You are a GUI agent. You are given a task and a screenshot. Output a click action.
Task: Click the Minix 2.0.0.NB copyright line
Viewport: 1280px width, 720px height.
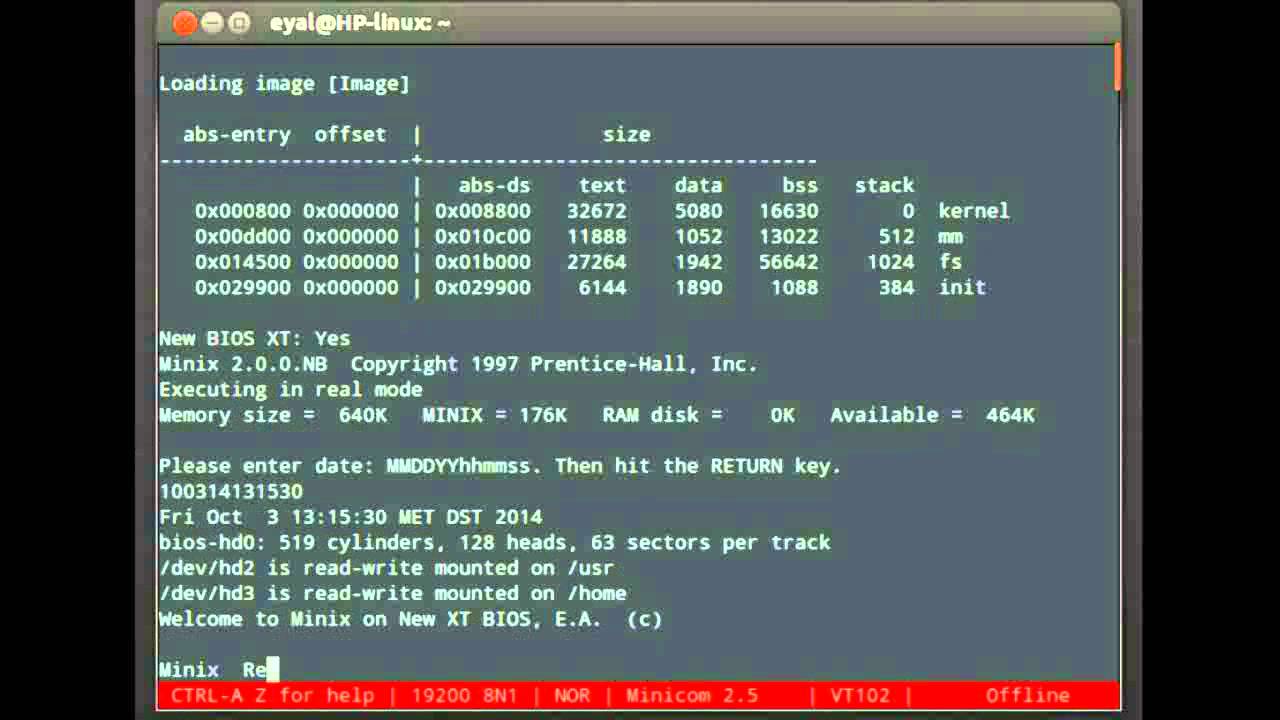coord(458,364)
